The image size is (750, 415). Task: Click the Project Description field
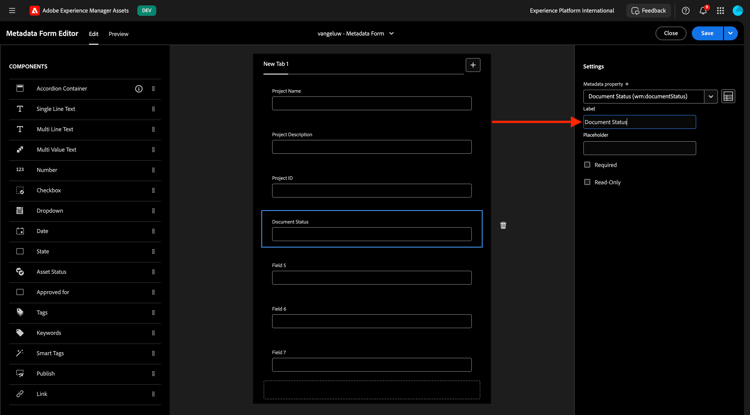(372, 147)
